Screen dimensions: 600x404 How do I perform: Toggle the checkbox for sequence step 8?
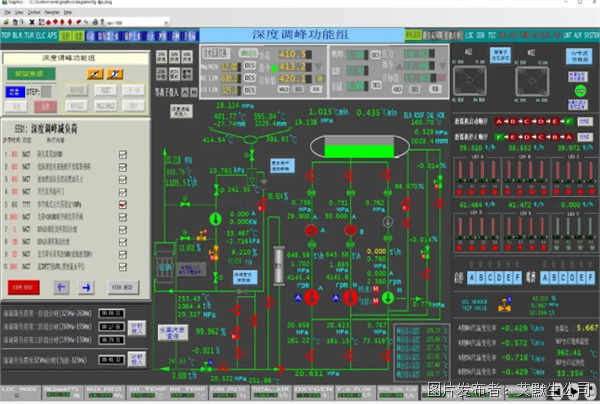tap(123, 242)
